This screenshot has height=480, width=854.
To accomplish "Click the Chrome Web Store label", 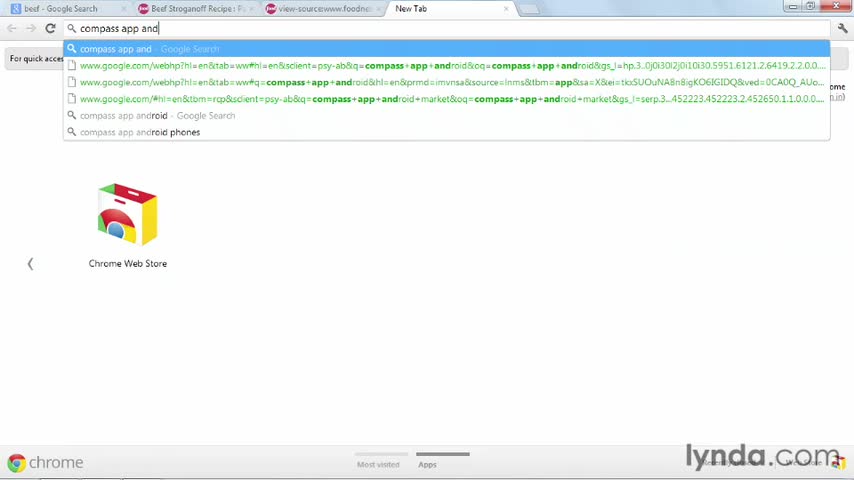I will pyautogui.click(x=127, y=264).
